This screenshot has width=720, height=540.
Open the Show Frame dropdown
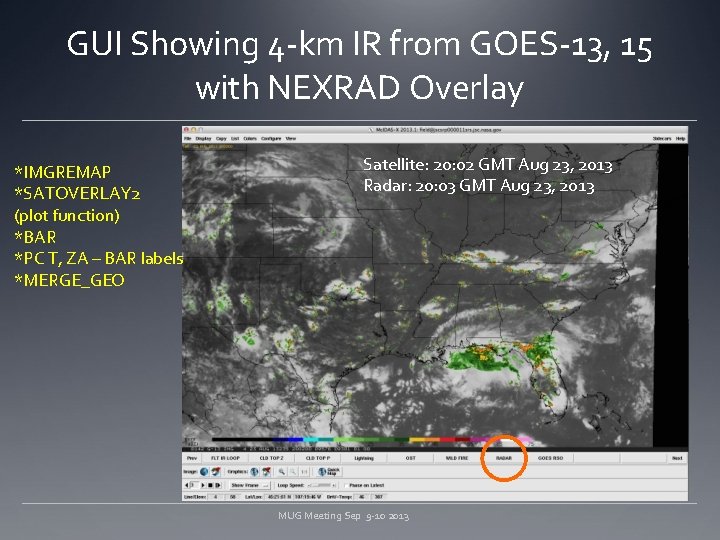pos(250,485)
